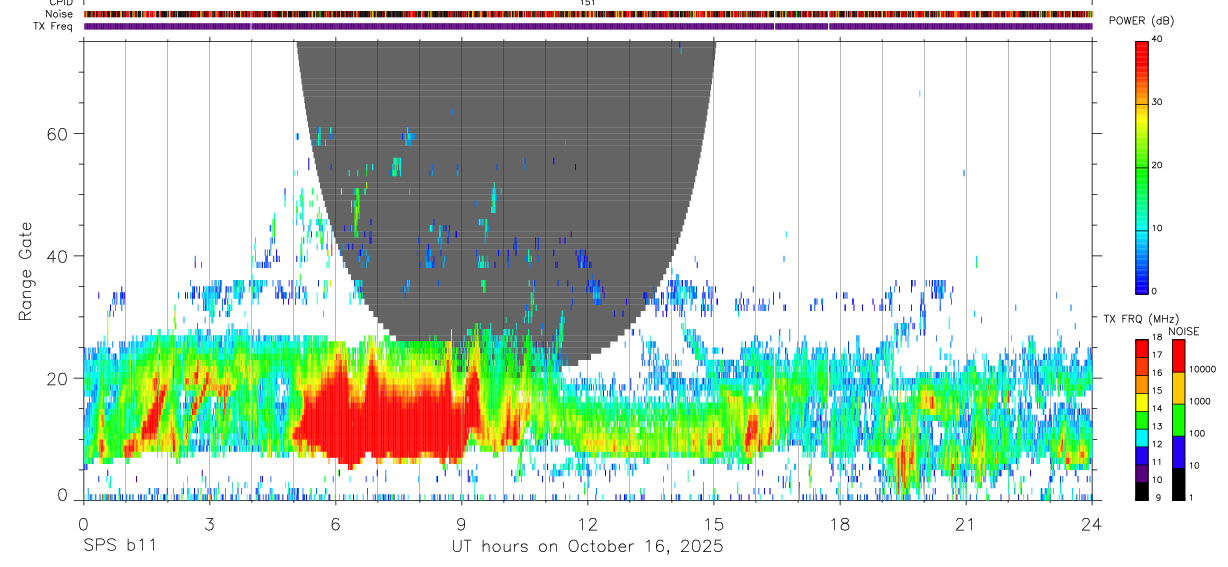The image size is (1228, 567).
Task: Click the UT hours on October 16, 2025 title
Action: 587,546
